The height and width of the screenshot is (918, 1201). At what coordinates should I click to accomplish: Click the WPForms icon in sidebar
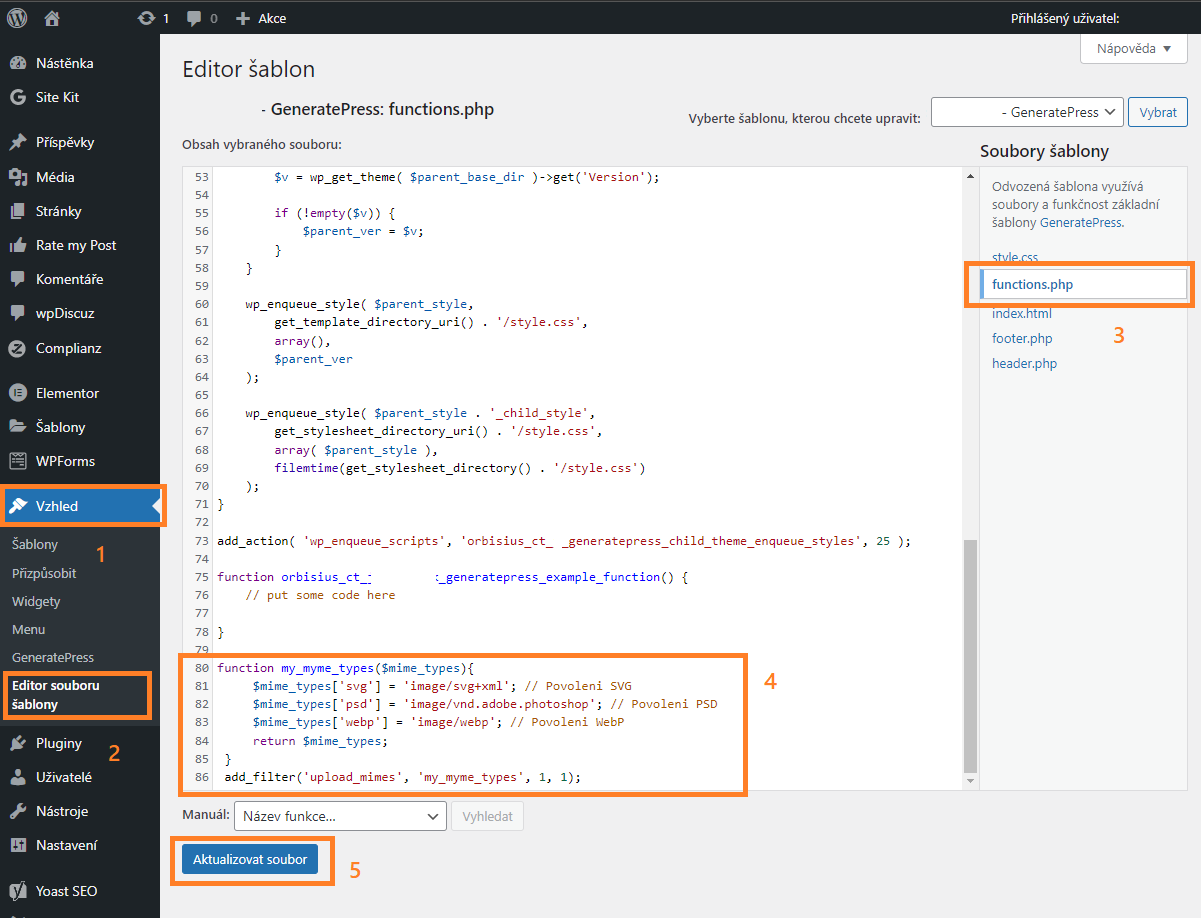(x=17, y=461)
